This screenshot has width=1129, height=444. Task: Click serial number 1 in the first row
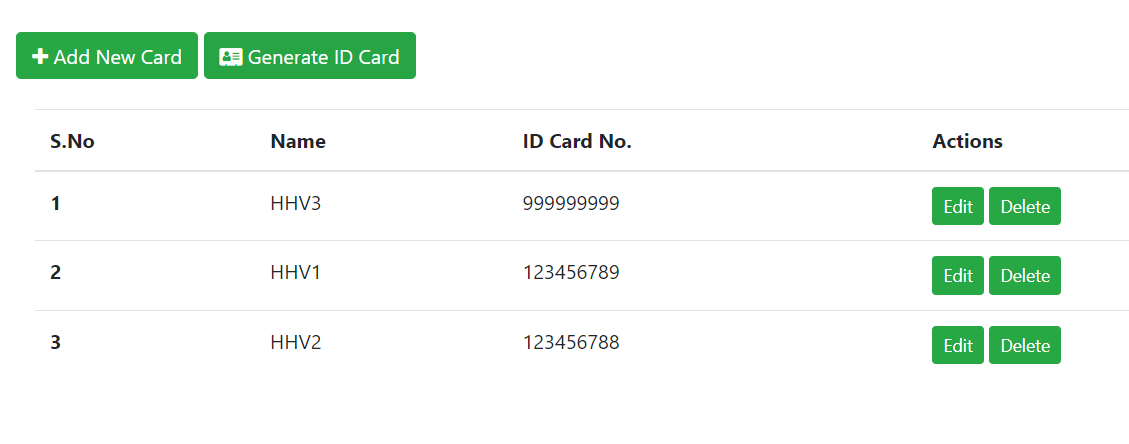coord(56,204)
